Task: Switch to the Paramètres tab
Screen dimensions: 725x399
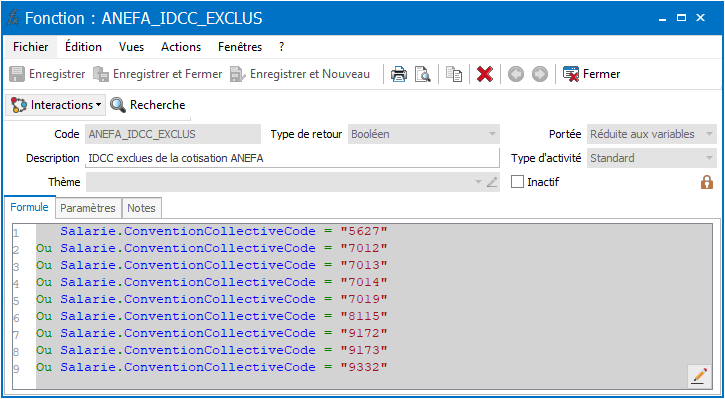Action: click(x=88, y=208)
